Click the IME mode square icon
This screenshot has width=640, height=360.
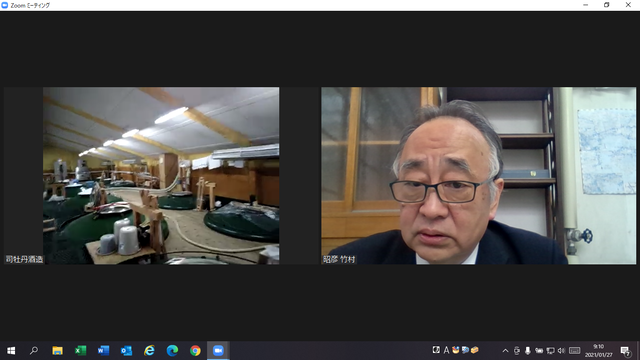pyautogui.click(x=436, y=350)
